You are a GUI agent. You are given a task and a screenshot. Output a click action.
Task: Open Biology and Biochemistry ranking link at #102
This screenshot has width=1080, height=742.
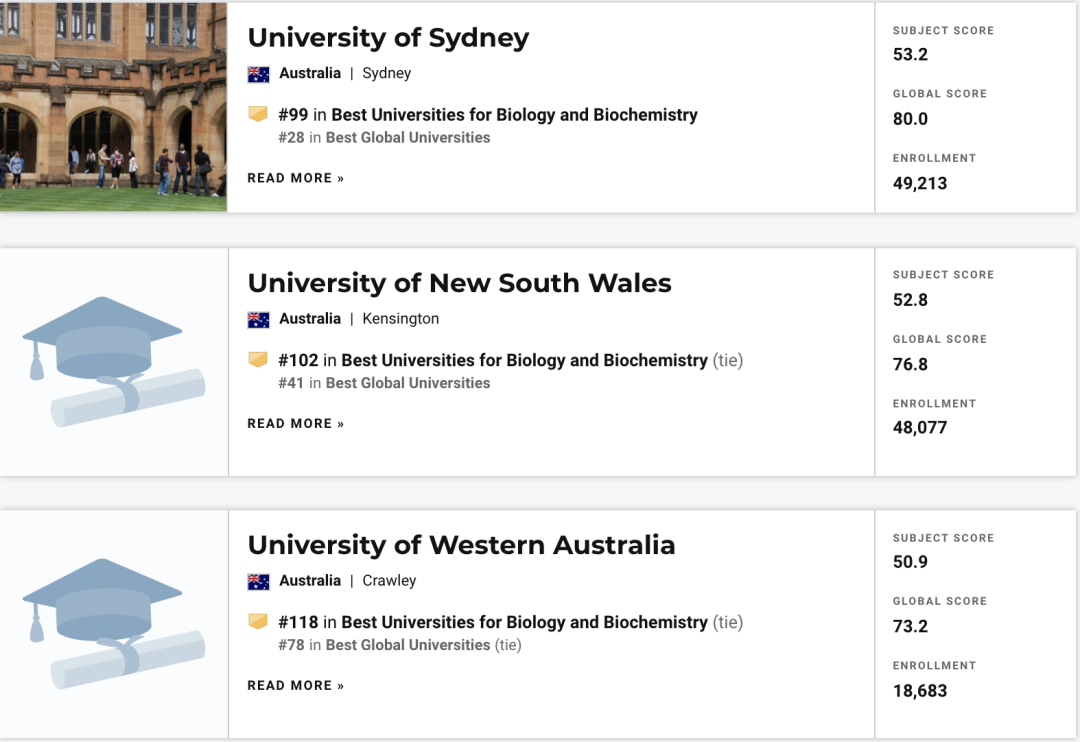[x=525, y=360]
